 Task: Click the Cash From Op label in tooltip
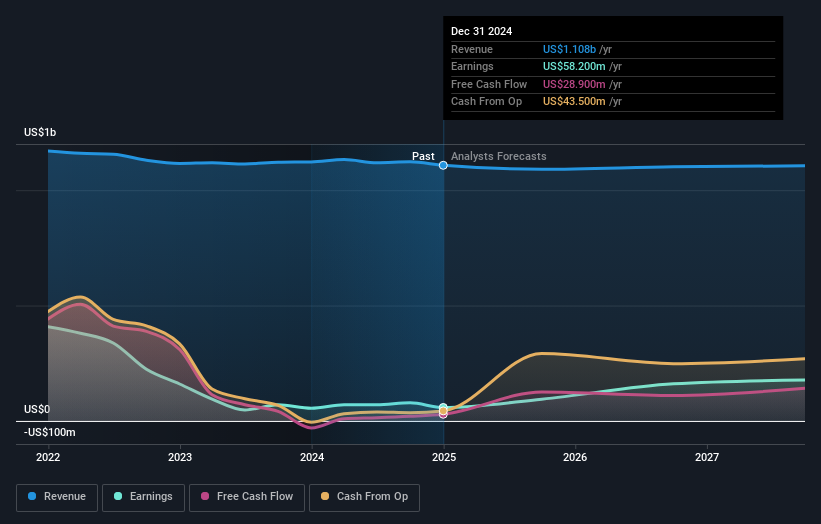point(486,102)
